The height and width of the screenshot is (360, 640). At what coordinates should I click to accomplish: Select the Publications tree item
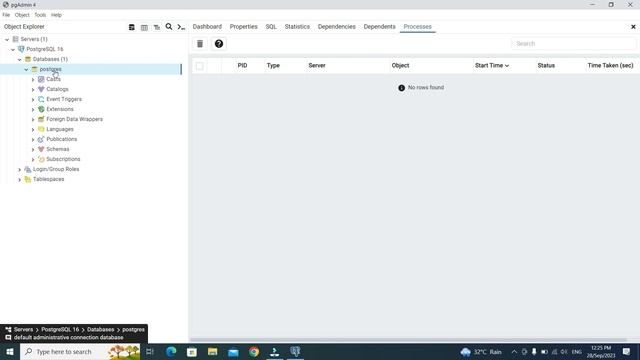[62, 139]
